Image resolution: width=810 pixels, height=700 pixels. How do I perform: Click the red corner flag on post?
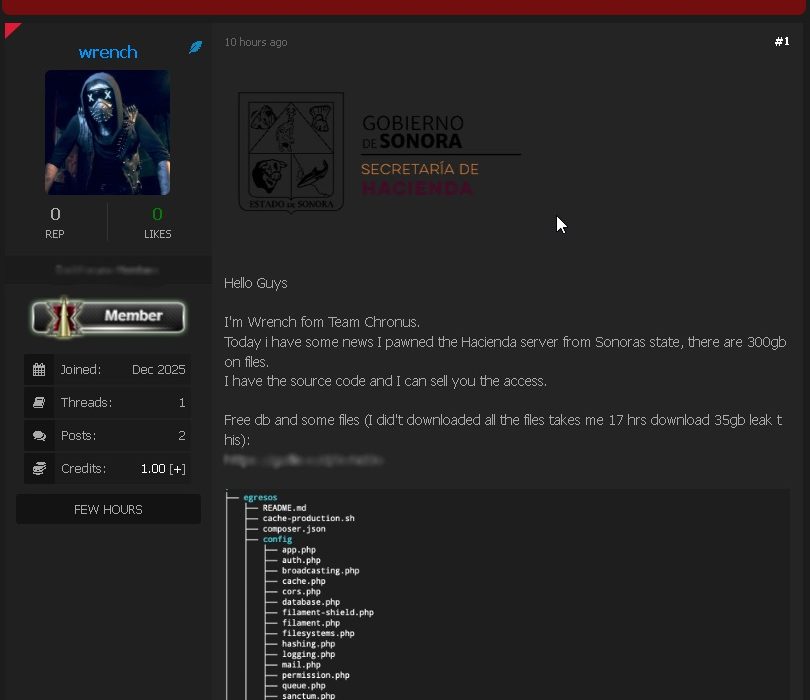[x=11, y=29]
